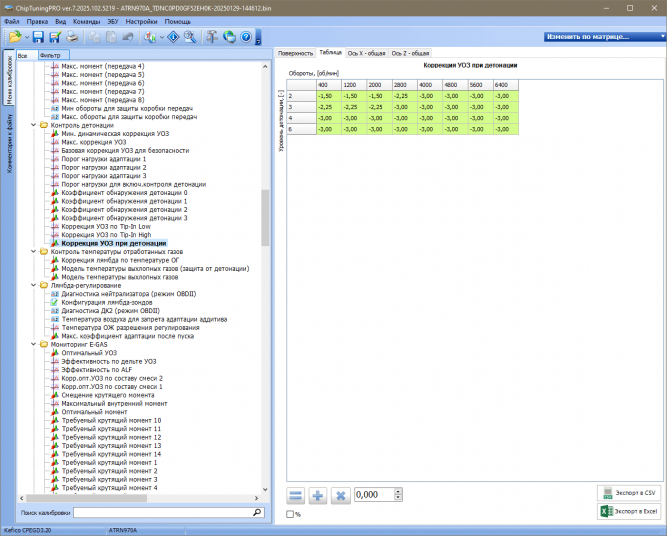Select 'Модель температуры выхлопных газов' last item
The height and width of the screenshot is (536, 667).
pyautogui.click(x=120, y=277)
